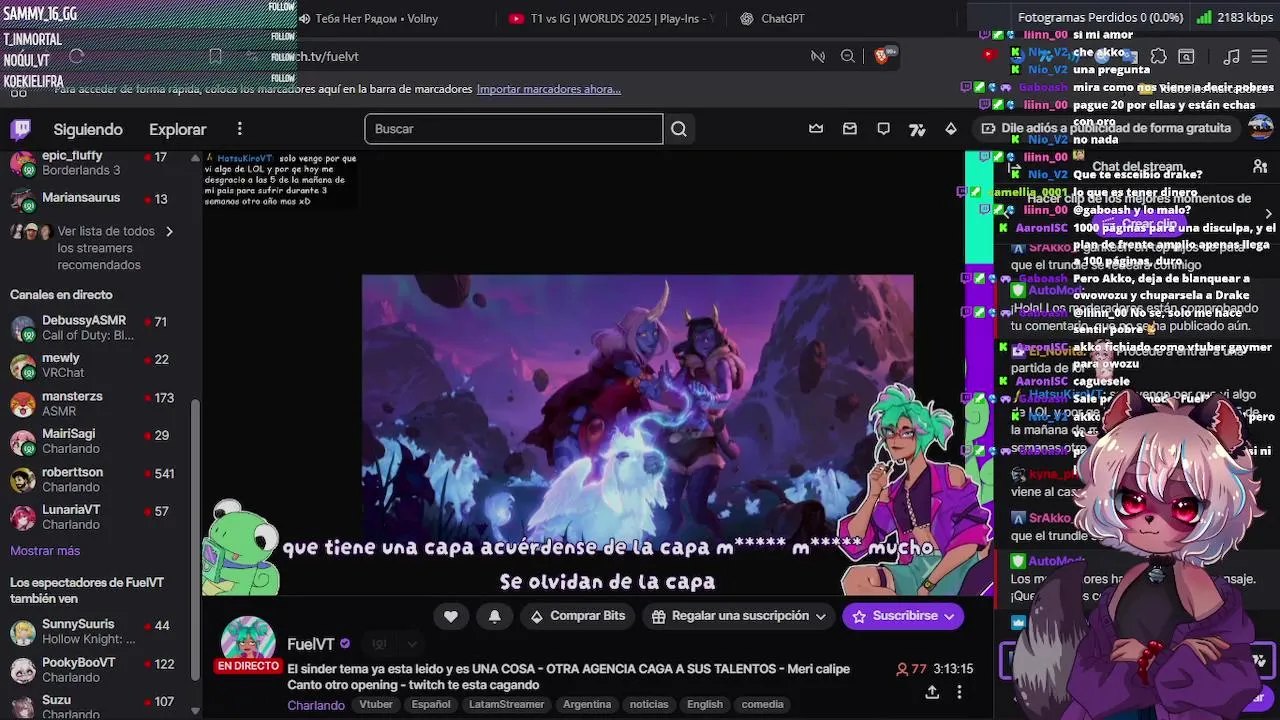Open the Suscribirse dropdown button
The height and width of the screenshot is (720, 1280).
903,616
